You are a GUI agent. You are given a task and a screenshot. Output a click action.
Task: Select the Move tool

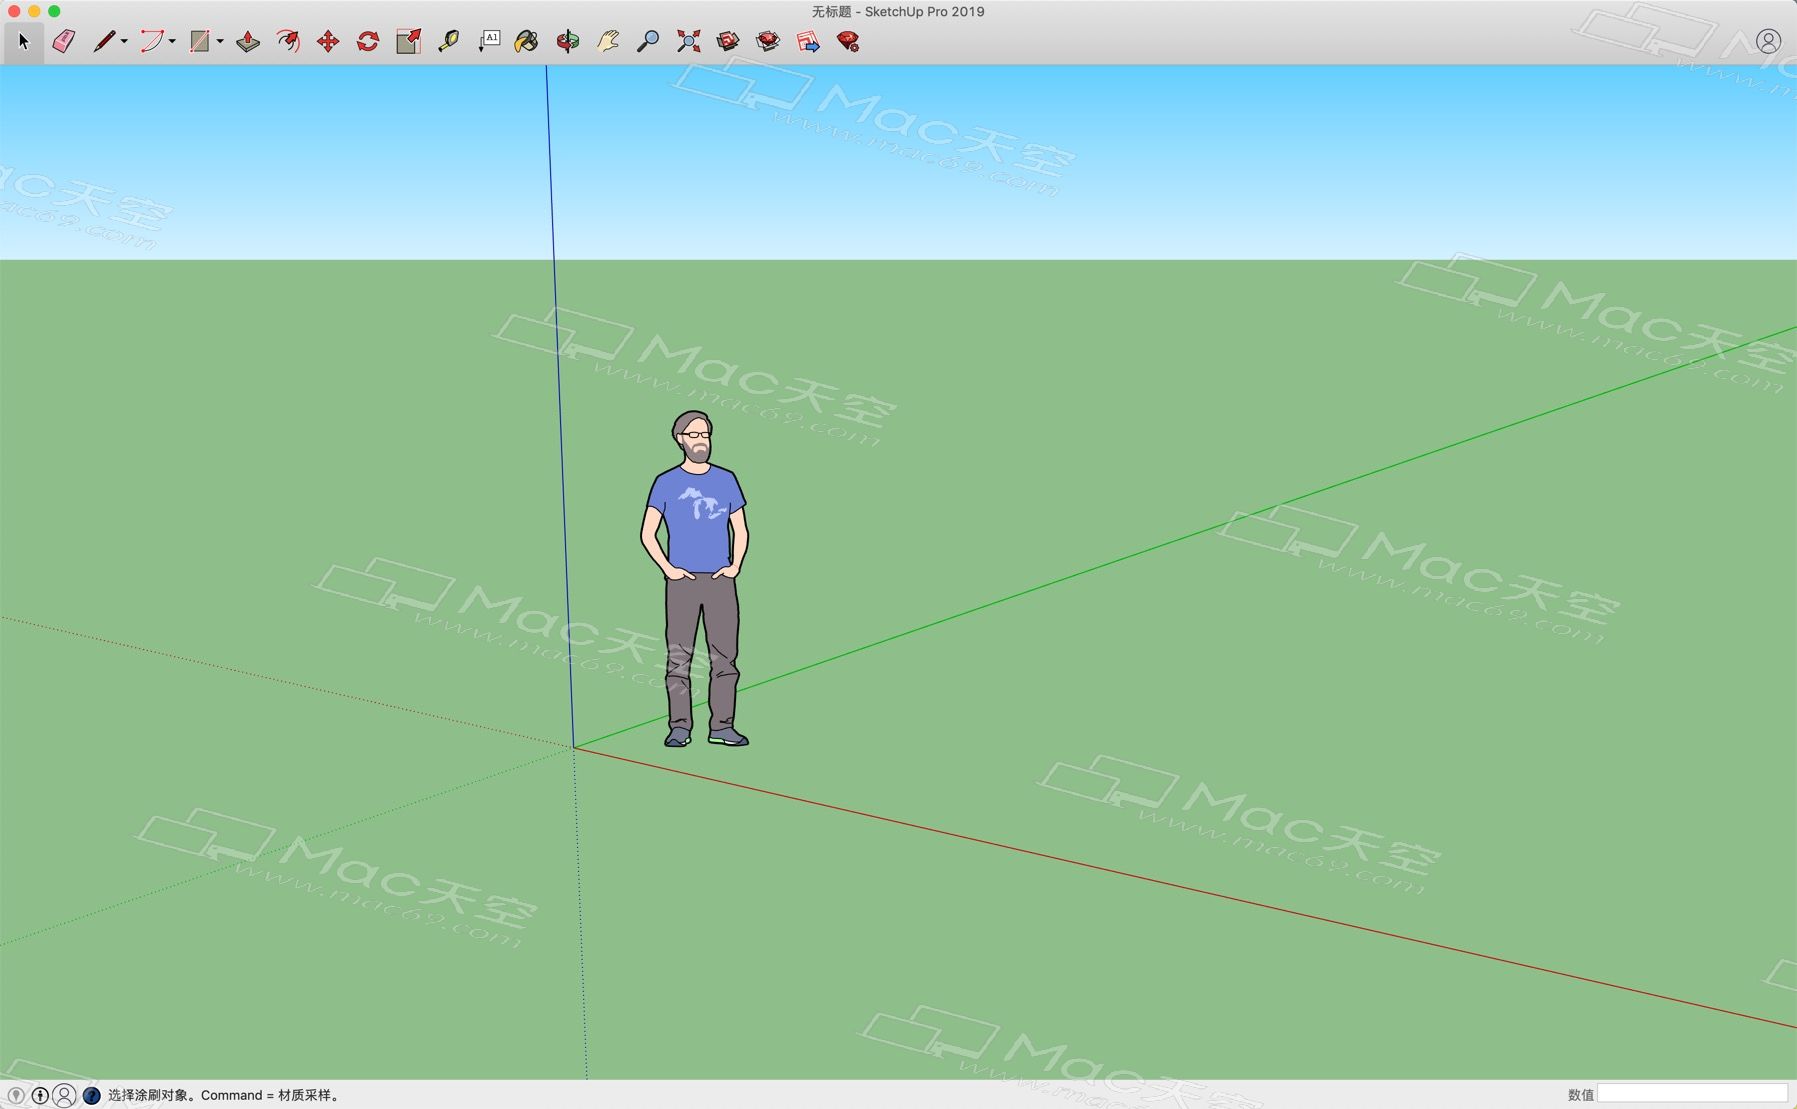click(x=328, y=41)
